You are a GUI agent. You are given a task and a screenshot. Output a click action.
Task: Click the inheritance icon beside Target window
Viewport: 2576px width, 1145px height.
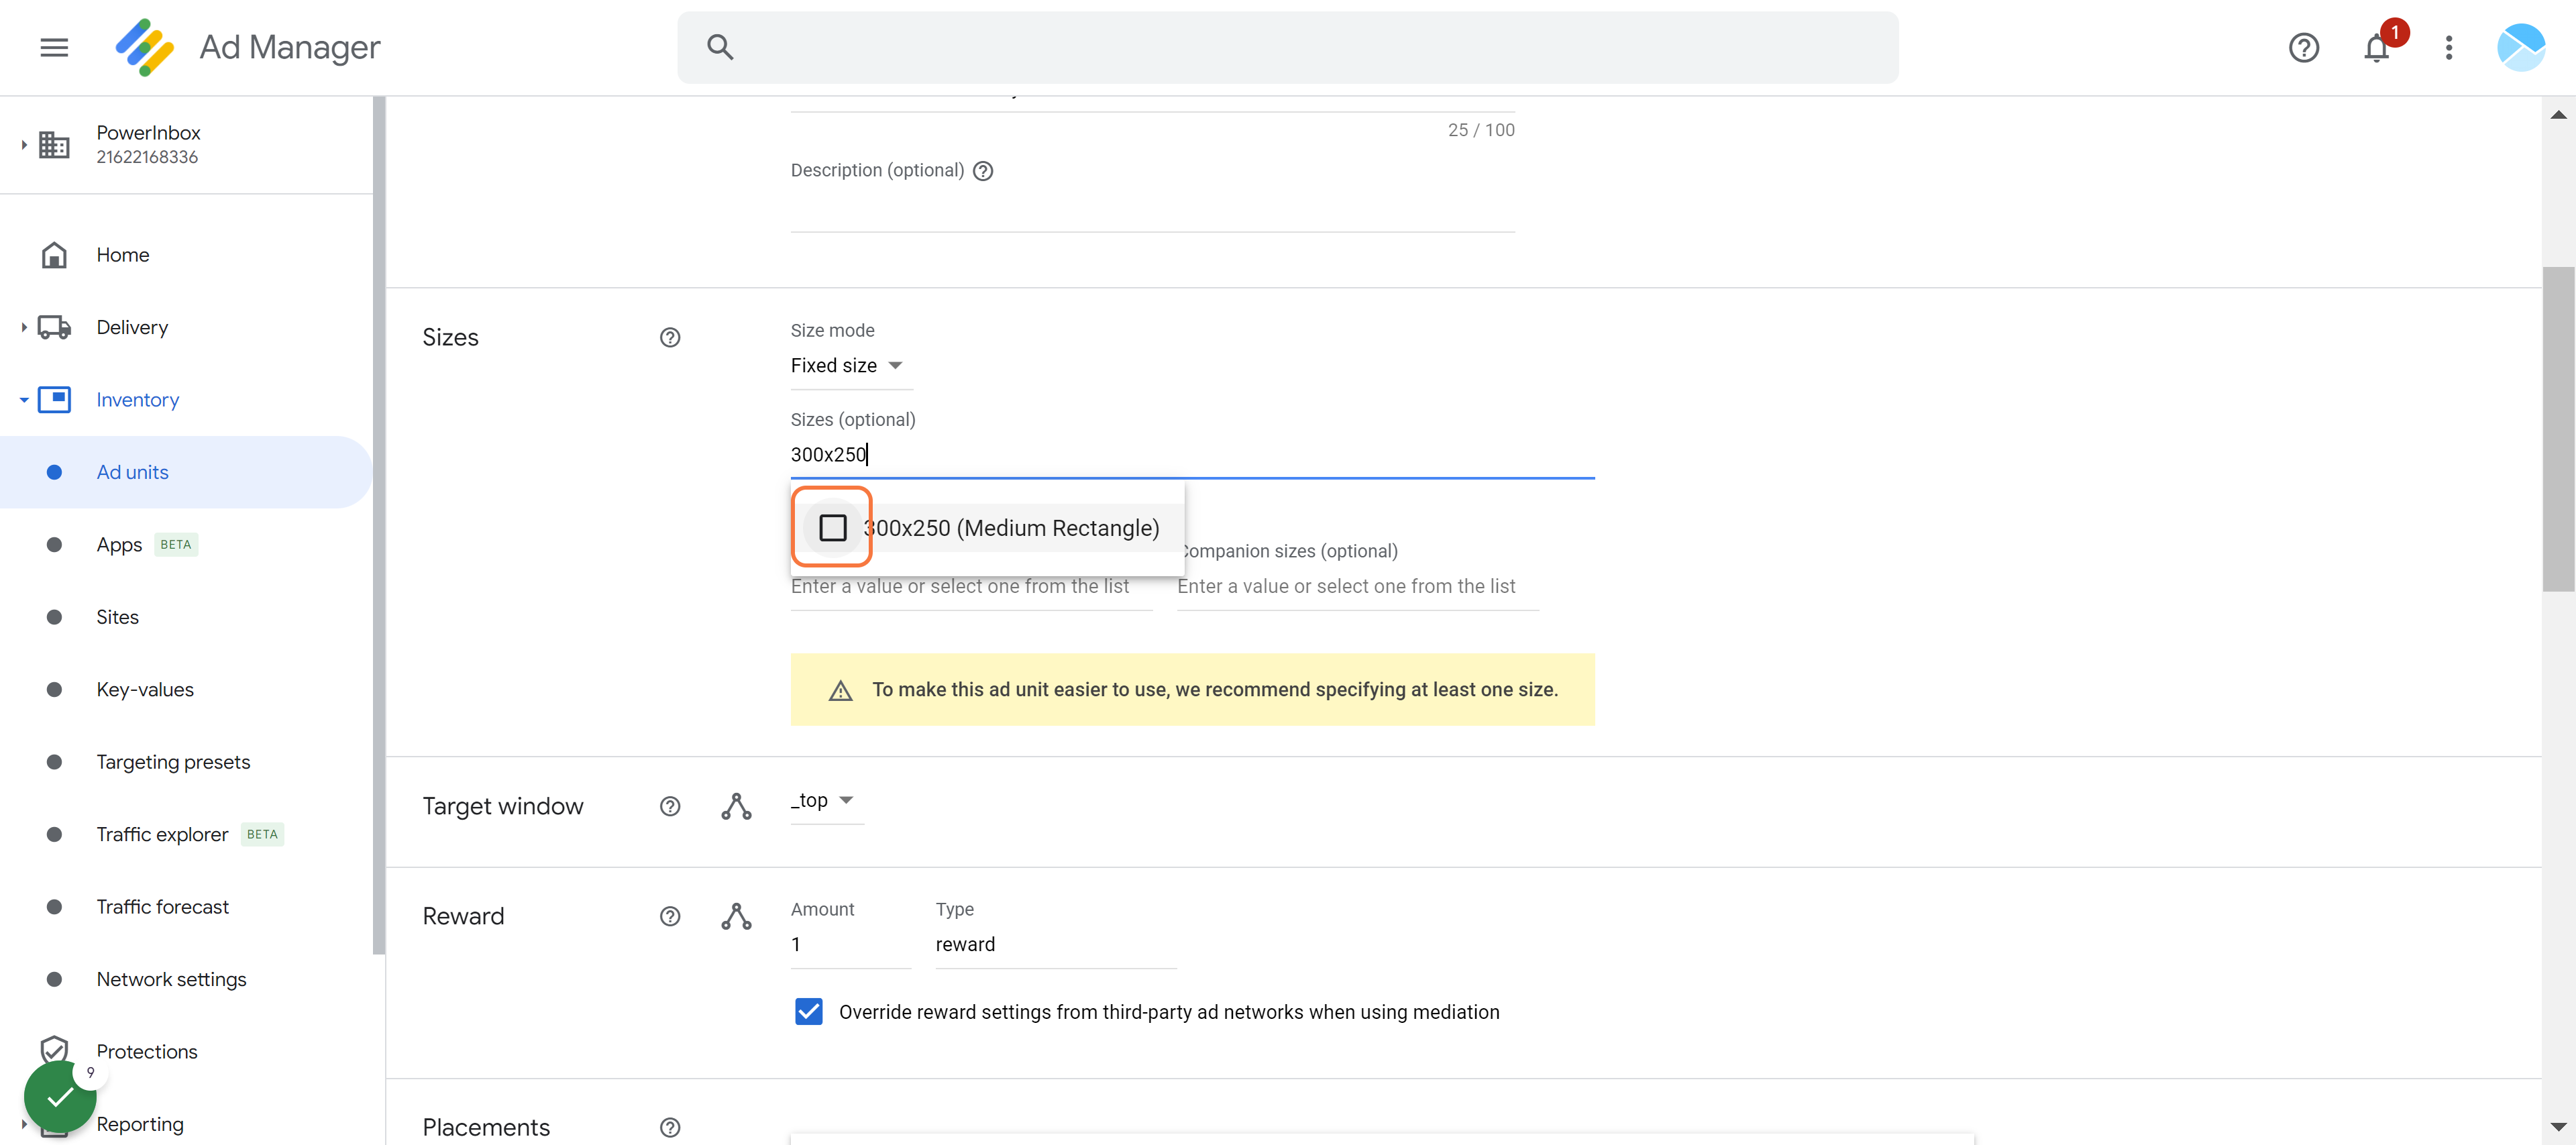[x=736, y=806]
